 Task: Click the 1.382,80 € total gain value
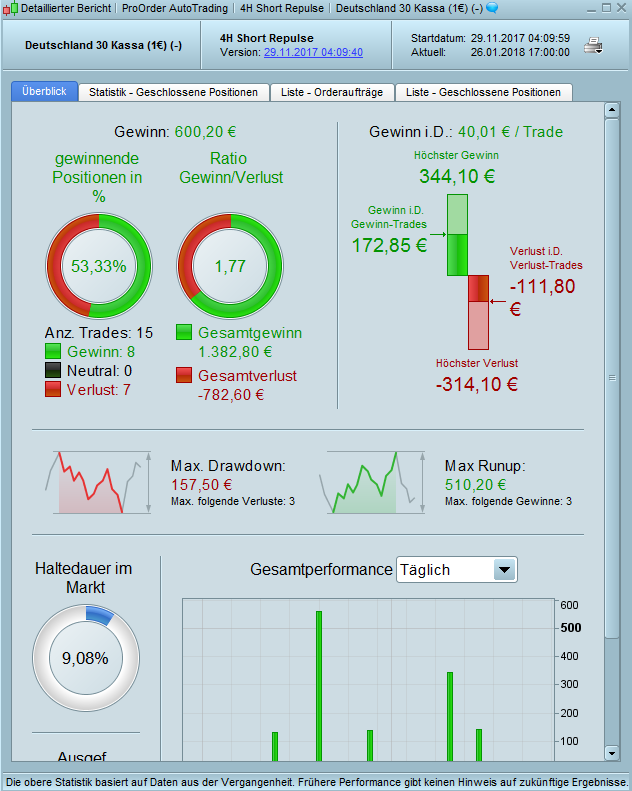(x=235, y=352)
